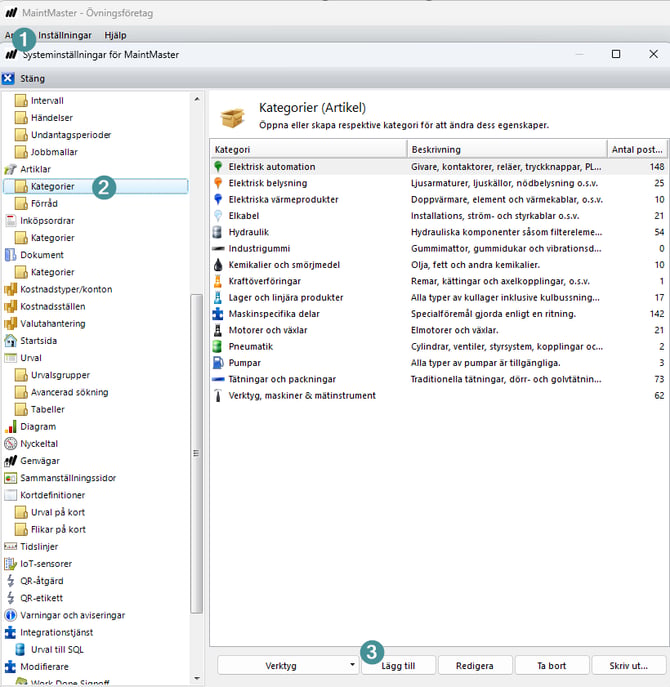Screen dimensions: 670x687
Task: Click the Integrationstjänst puzzle icon
Action: 11,632
